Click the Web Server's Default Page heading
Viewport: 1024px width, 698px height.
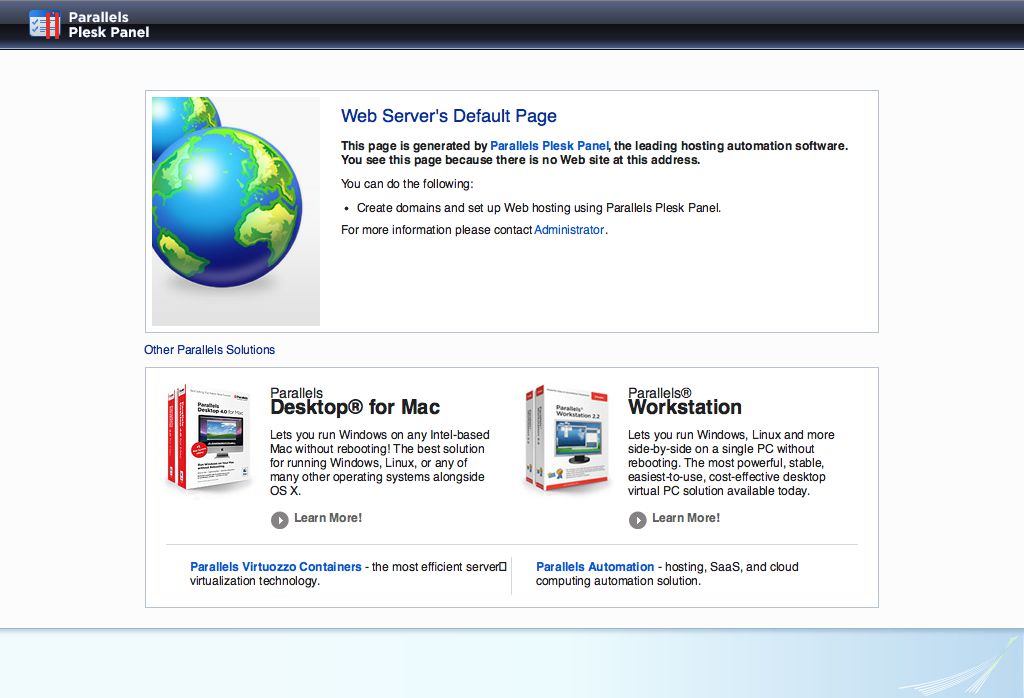click(449, 116)
